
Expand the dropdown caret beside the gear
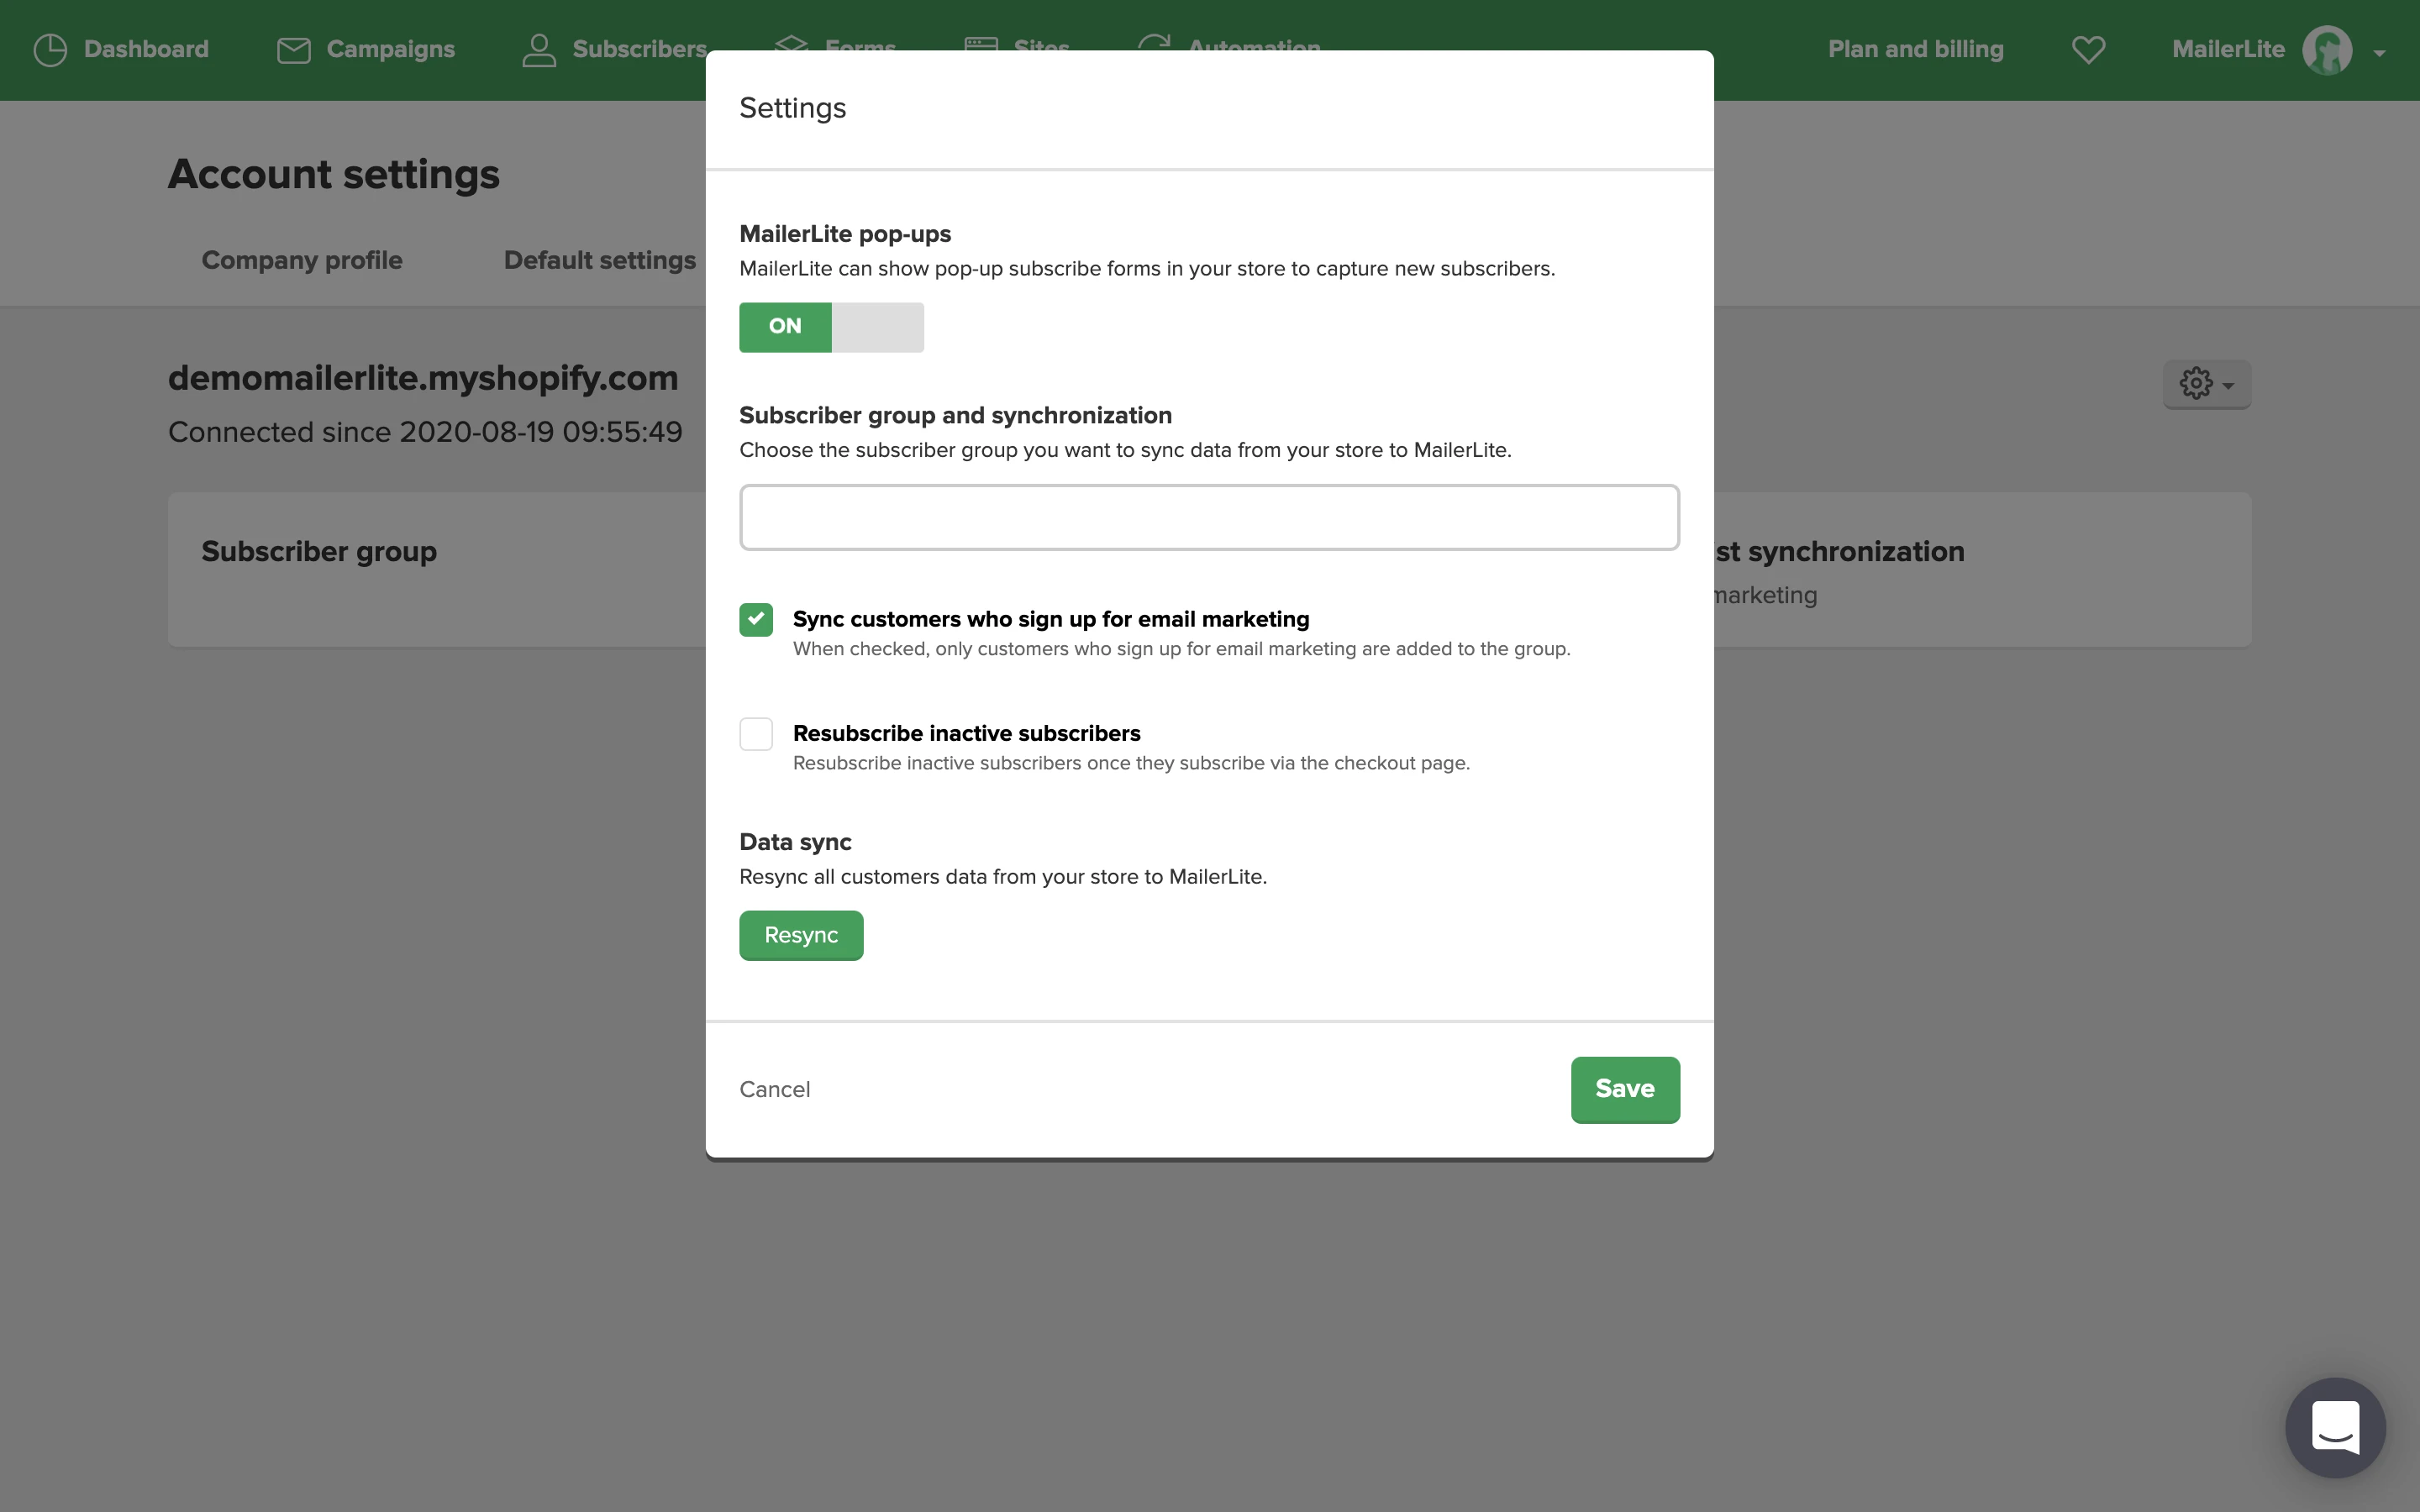pos(2228,386)
